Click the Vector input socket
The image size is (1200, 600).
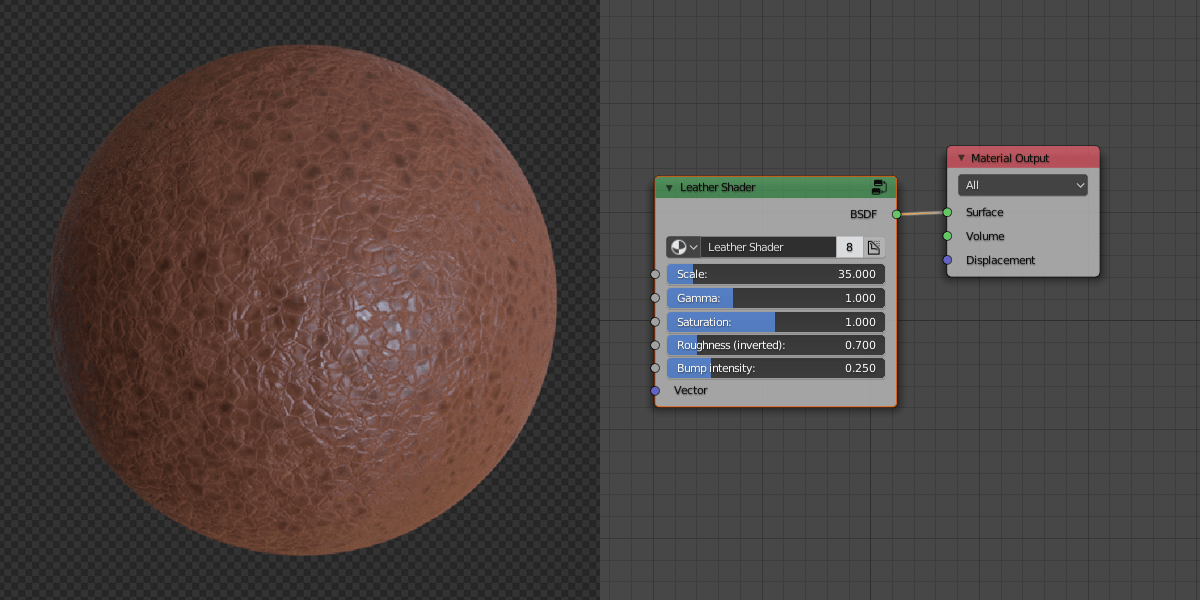655,390
